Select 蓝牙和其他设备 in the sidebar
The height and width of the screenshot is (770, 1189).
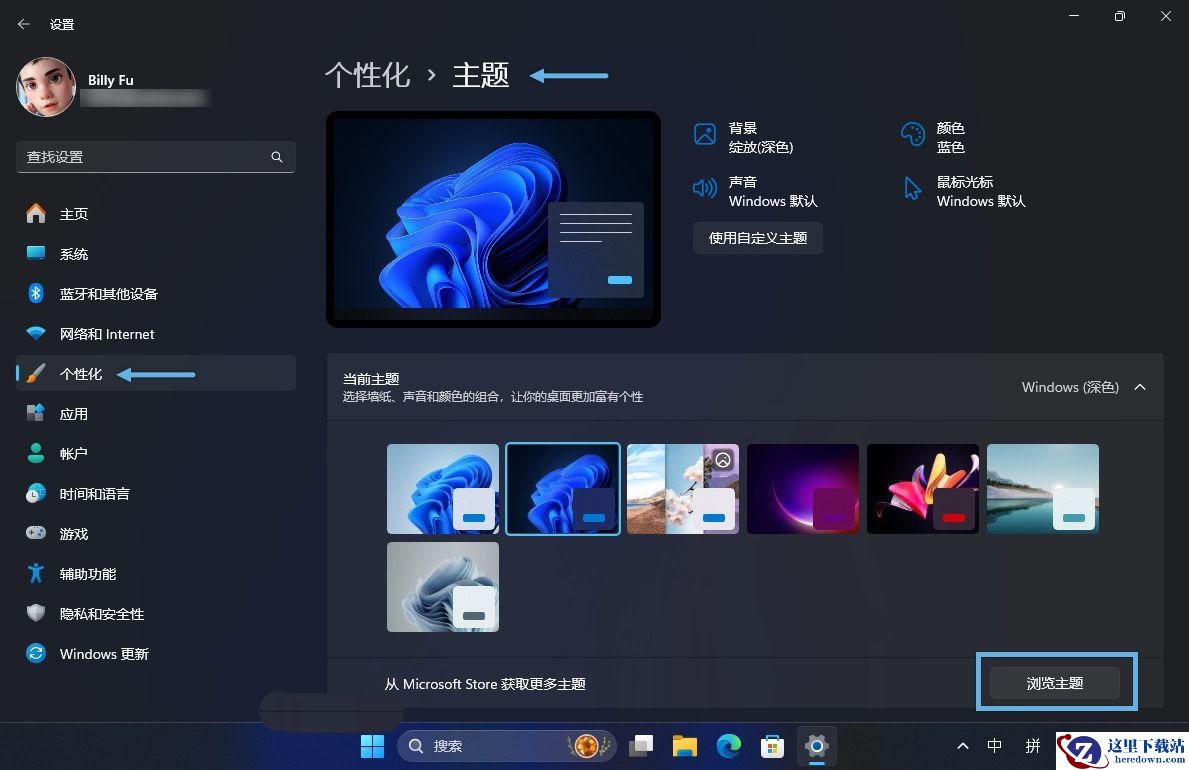[x=155, y=294]
